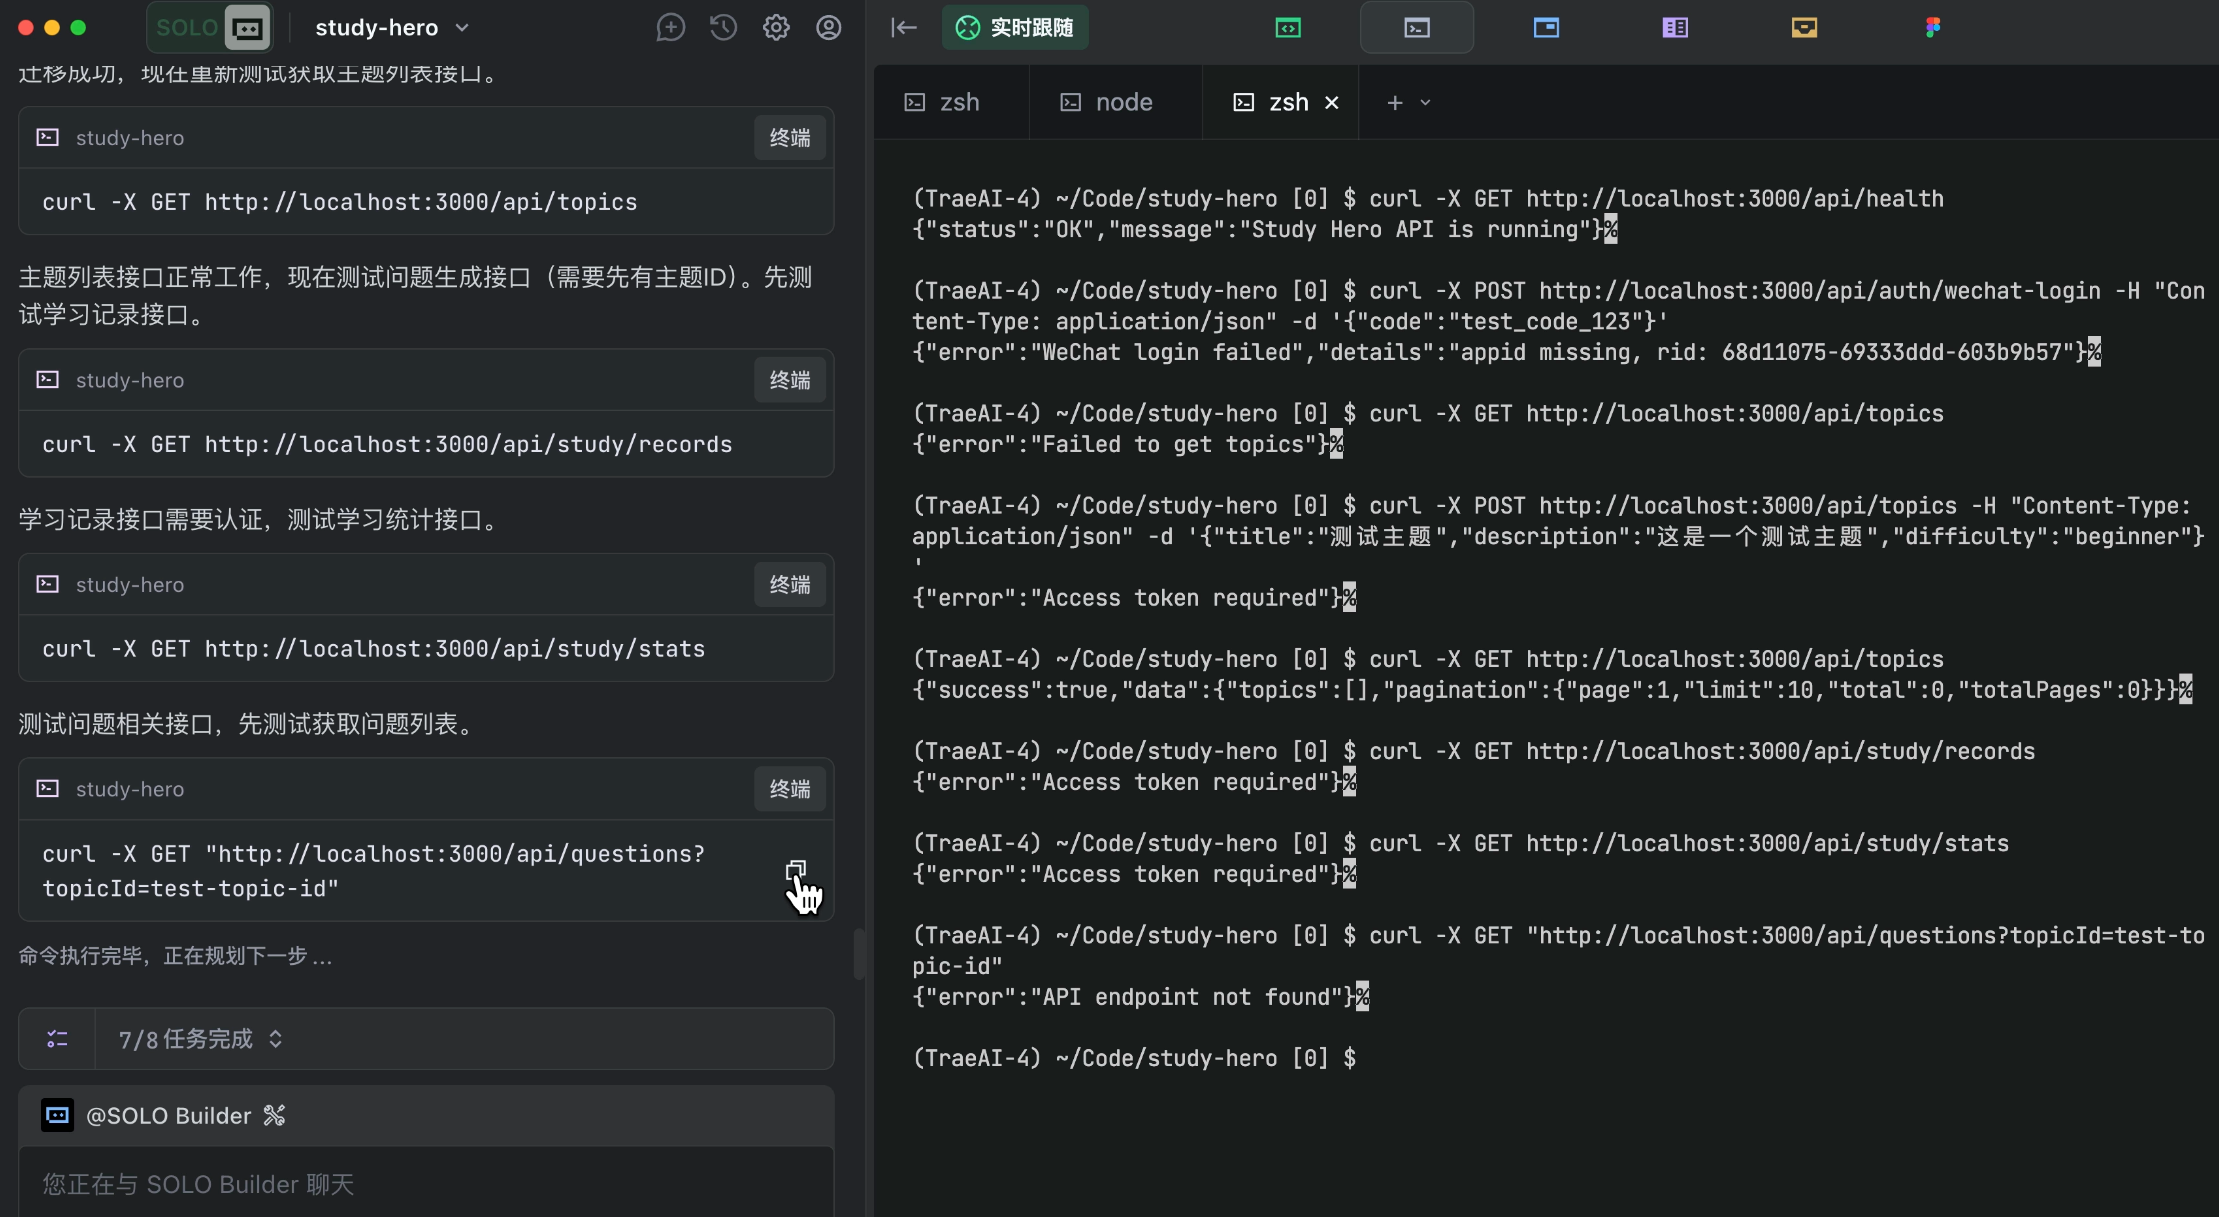
Task: Copy the questions curl command
Action: [796, 870]
